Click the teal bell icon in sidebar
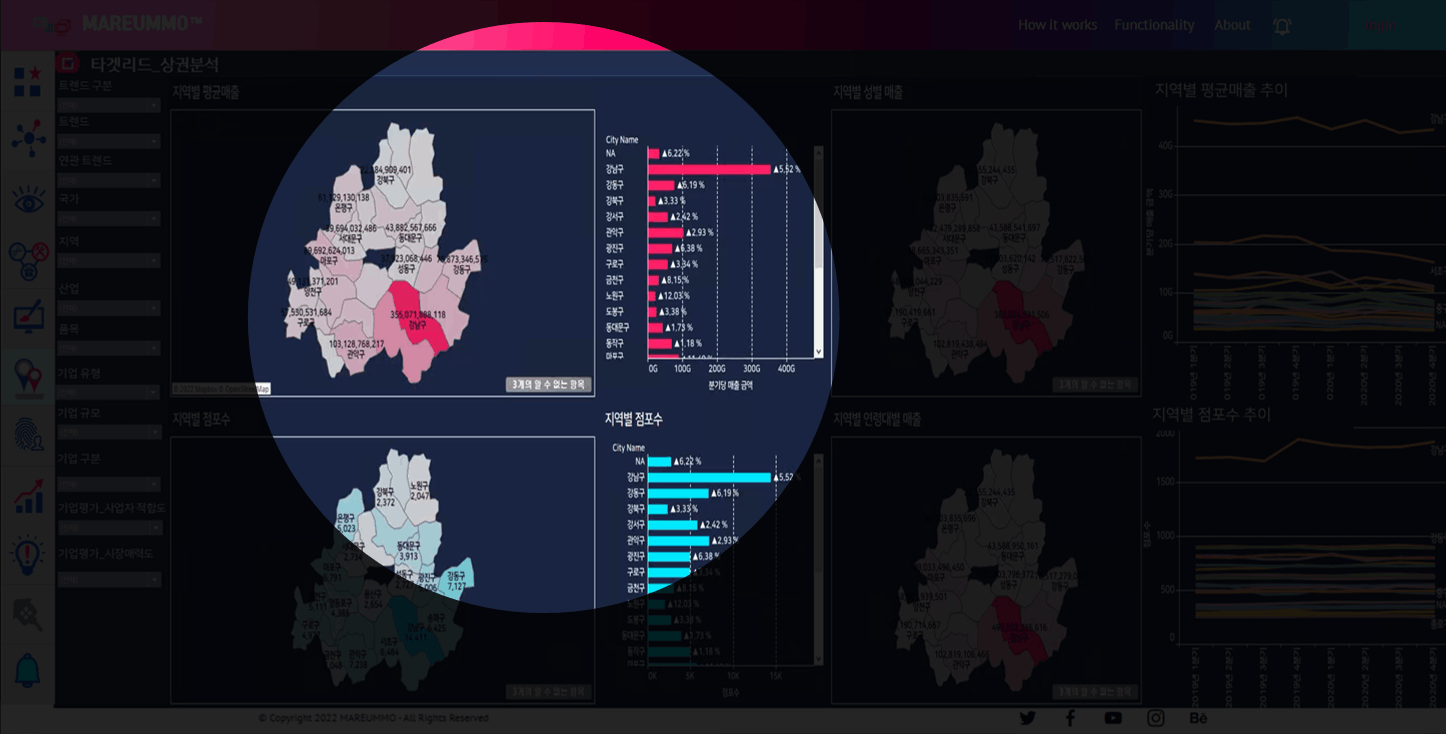 click(28, 670)
